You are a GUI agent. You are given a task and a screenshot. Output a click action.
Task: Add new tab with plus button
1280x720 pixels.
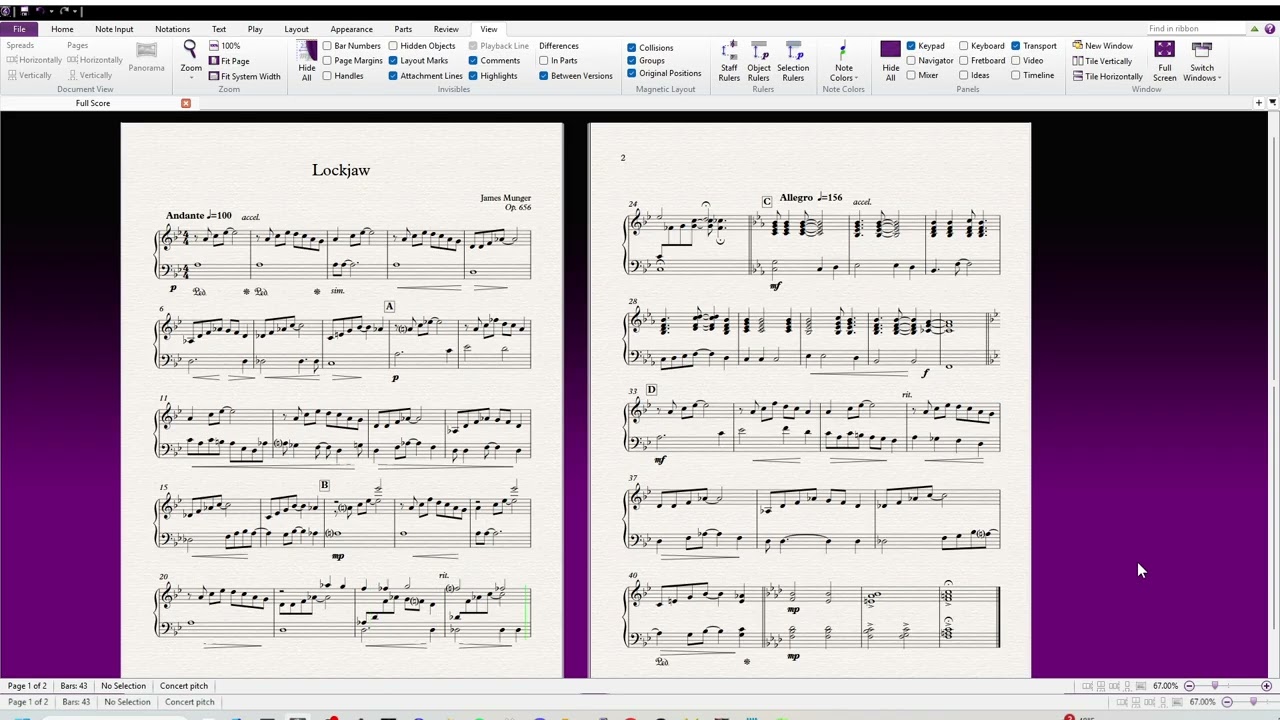pyautogui.click(x=1259, y=103)
